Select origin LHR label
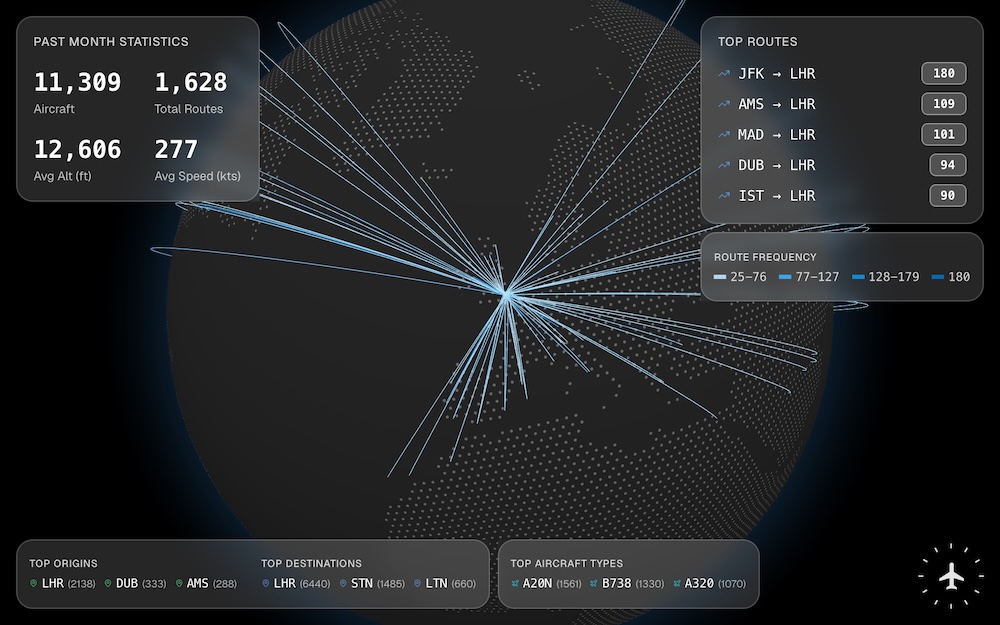The height and width of the screenshot is (625, 1000). 52,584
